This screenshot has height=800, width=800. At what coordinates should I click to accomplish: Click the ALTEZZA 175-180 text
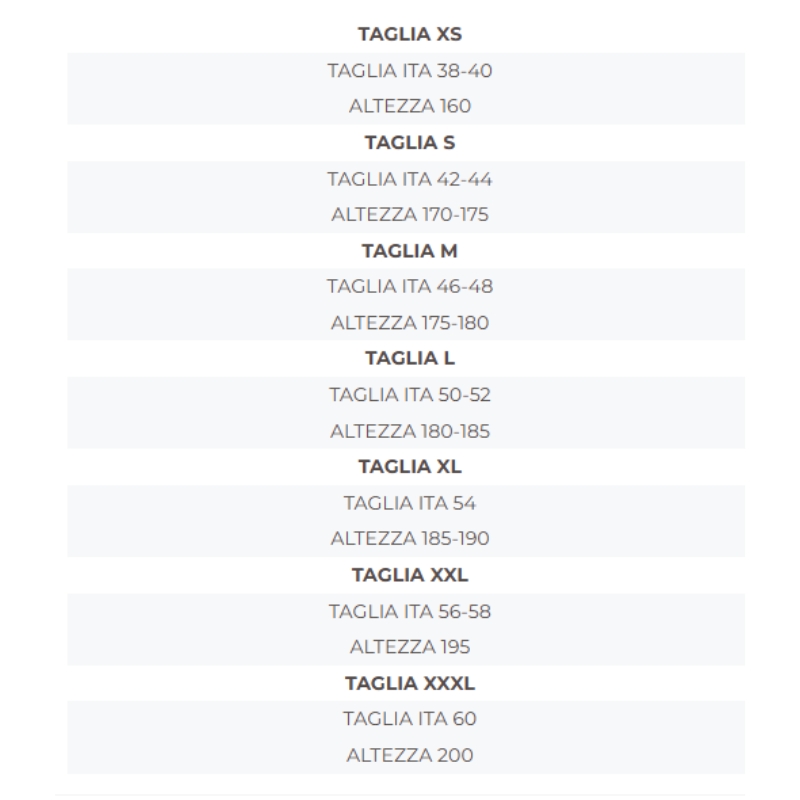pyautogui.click(x=410, y=323)
